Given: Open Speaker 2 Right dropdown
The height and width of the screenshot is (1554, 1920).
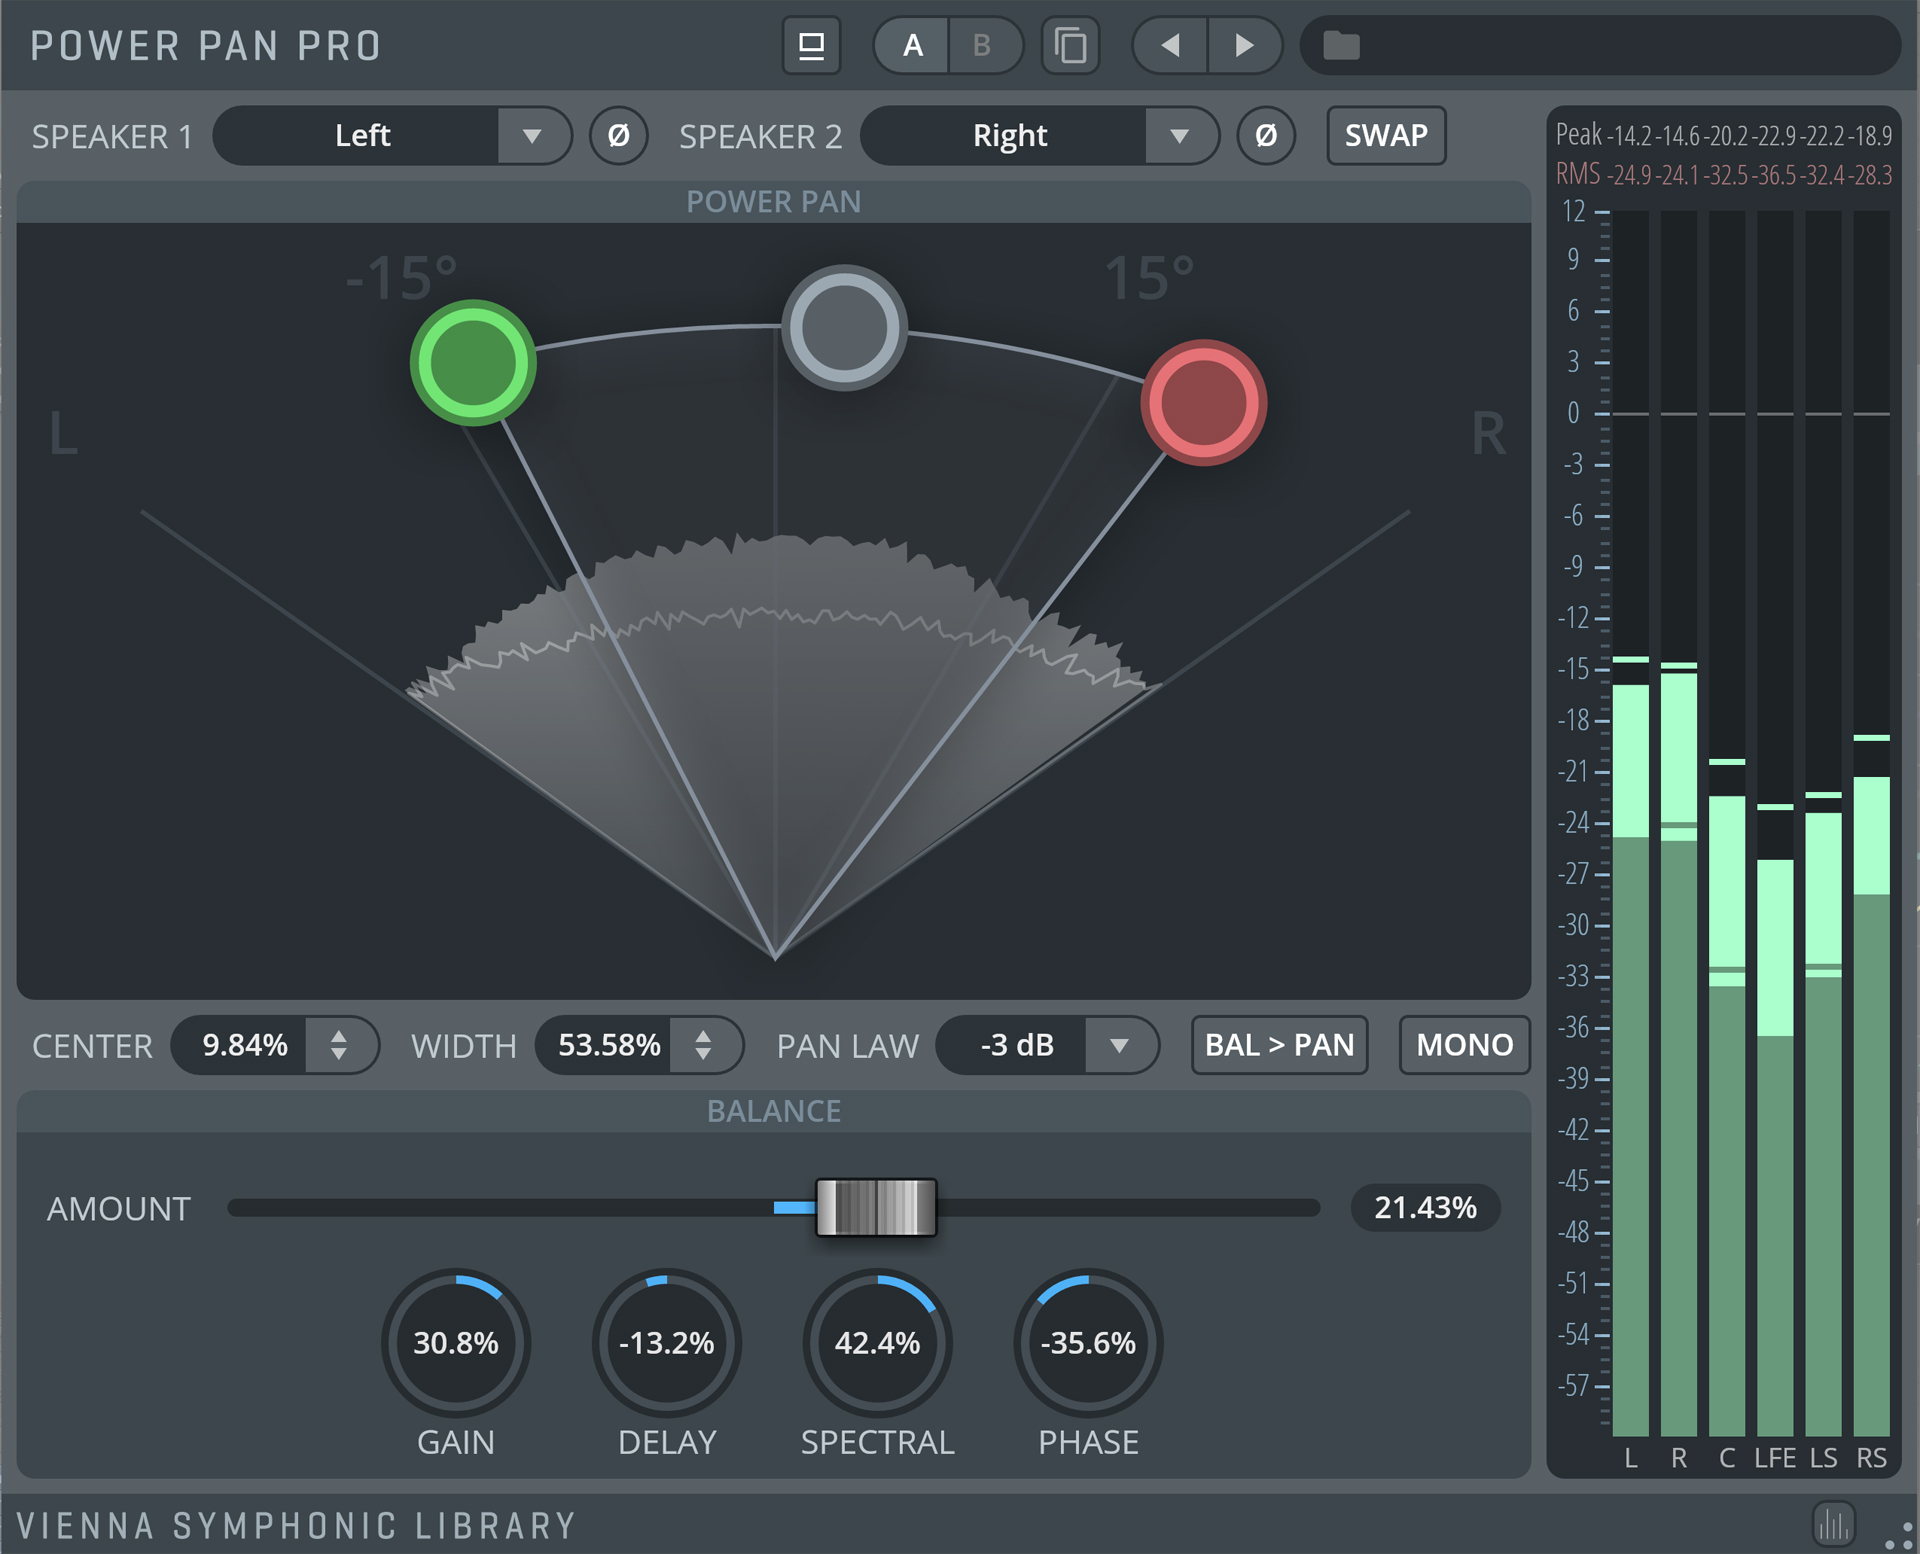Looking at the screenshot, I should (x=1179, y=136).
